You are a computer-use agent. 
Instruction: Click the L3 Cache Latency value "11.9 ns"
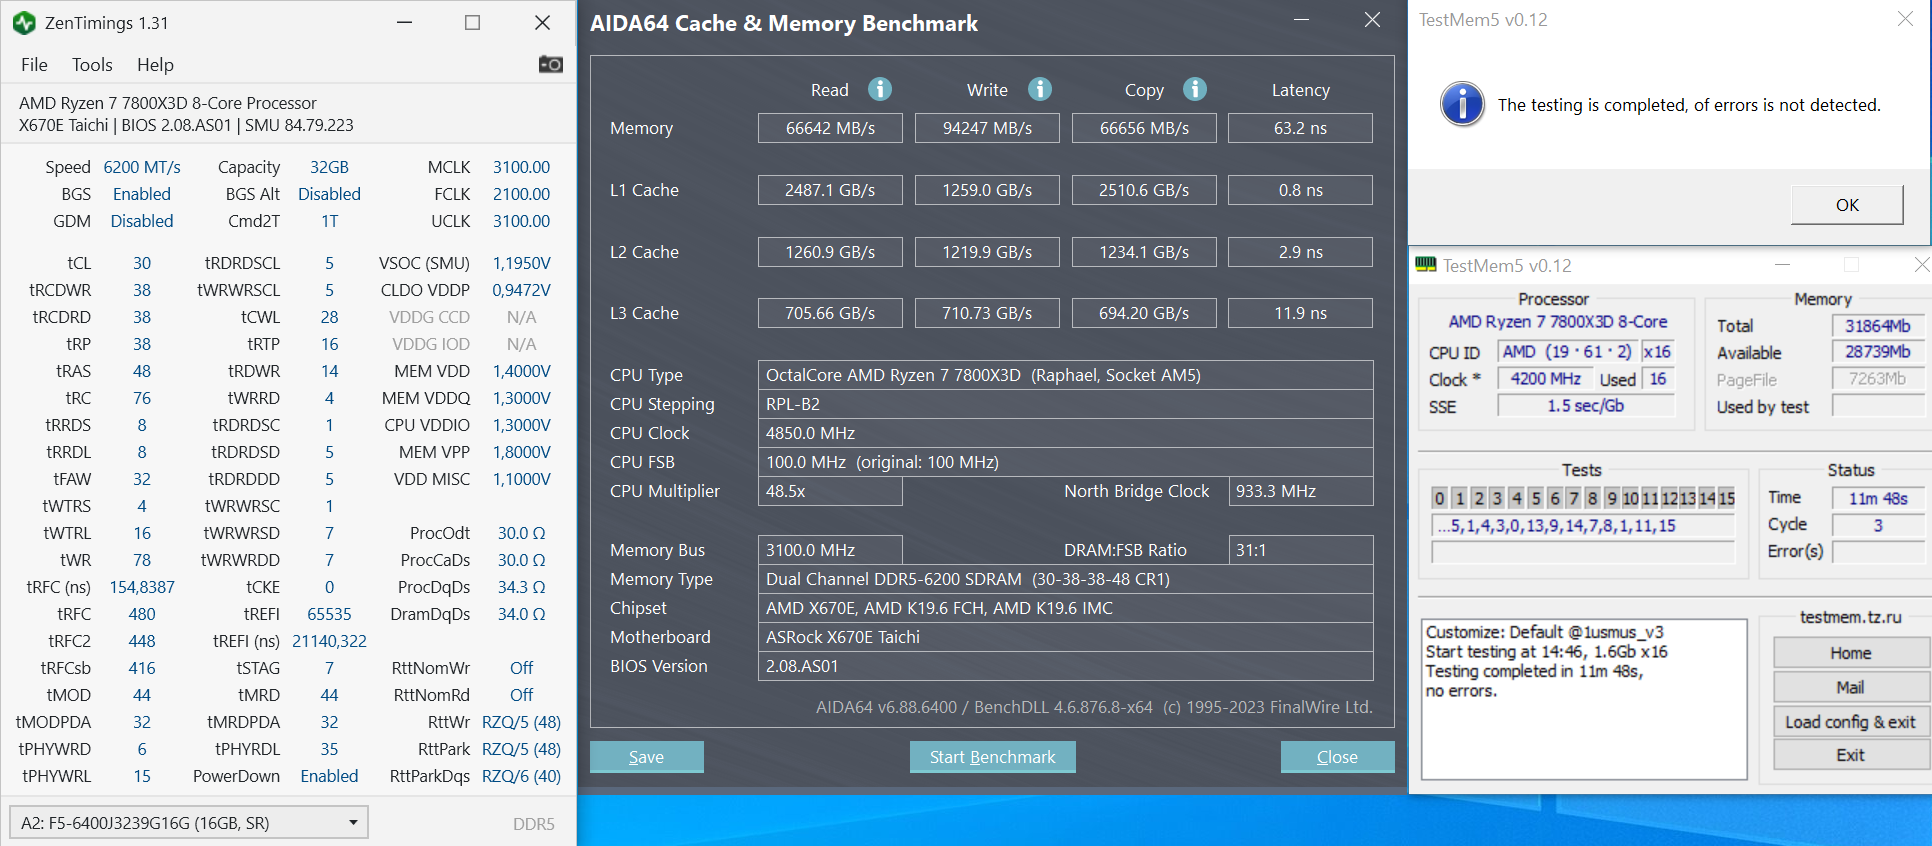(1300, 313)
